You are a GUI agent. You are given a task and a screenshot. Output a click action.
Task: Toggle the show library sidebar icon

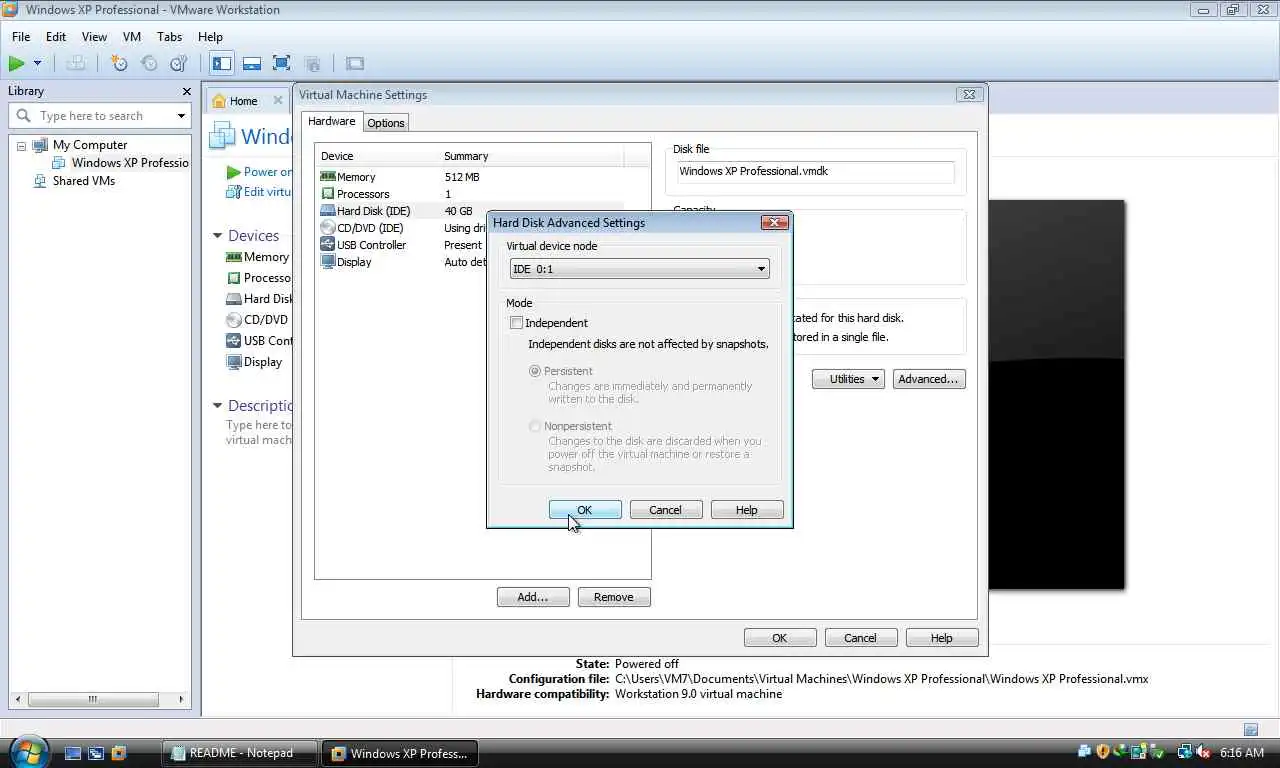pyautogui.click(x=222, y=63)
